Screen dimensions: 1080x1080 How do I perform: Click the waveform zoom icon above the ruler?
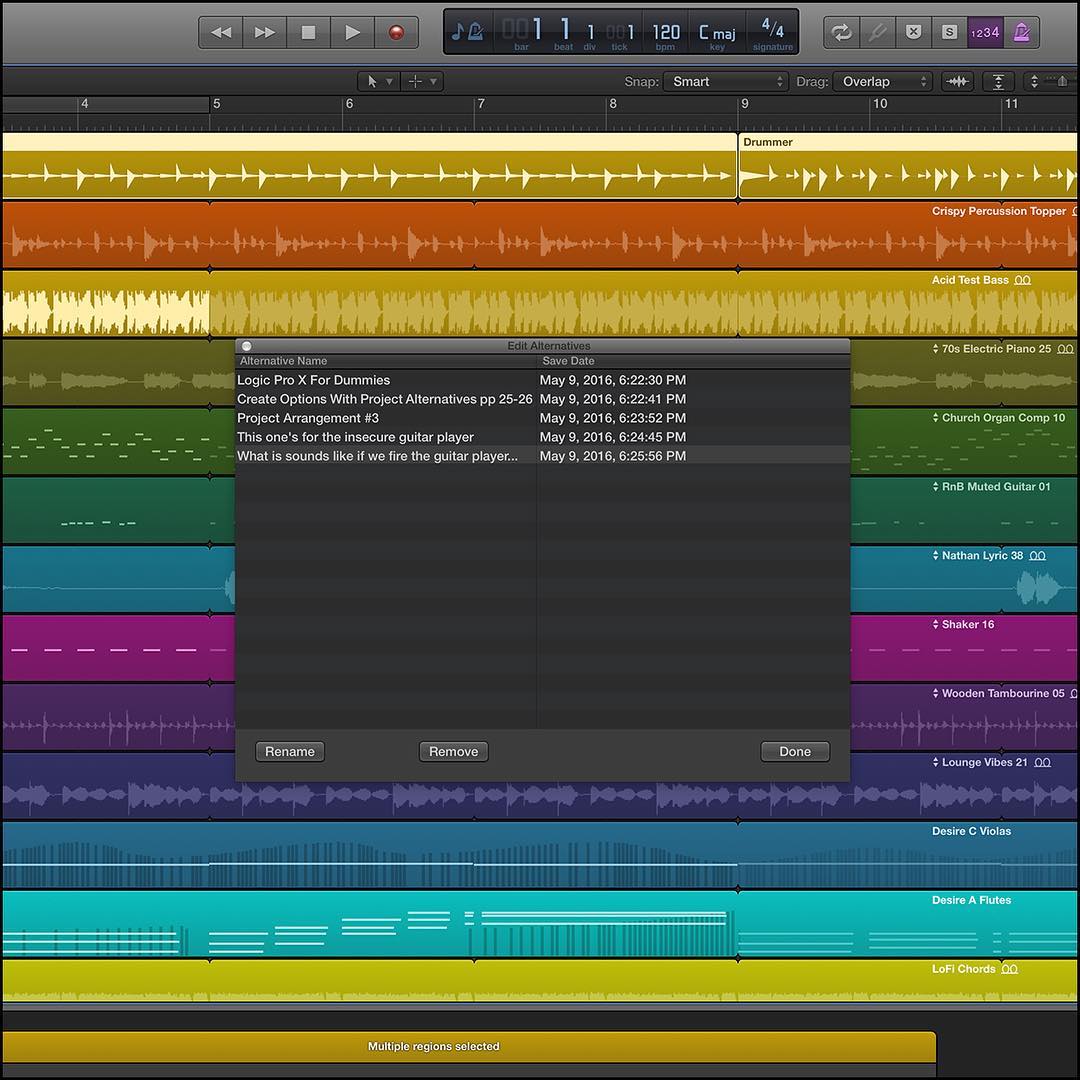coord(957,81)
